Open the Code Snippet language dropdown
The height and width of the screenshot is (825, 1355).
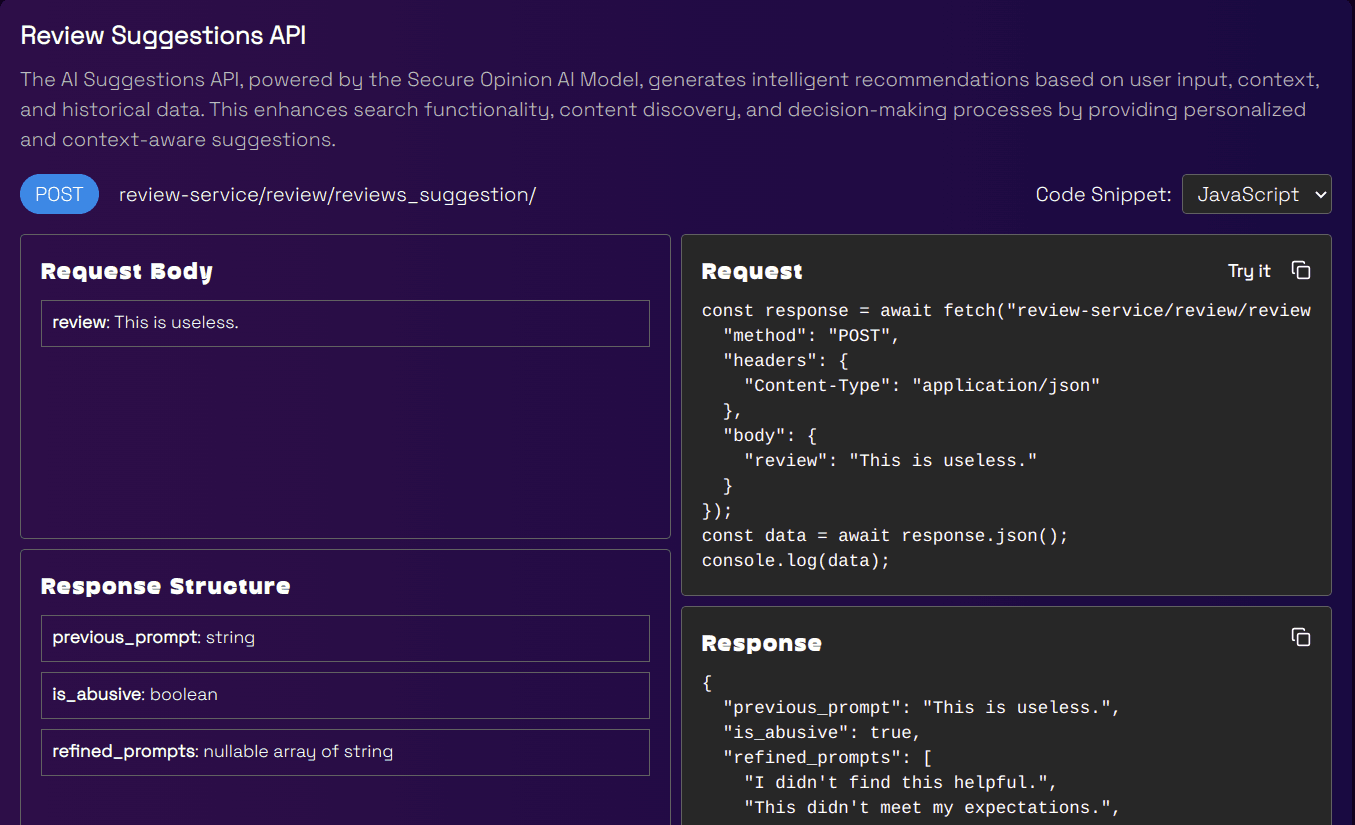coord(1257,194)
